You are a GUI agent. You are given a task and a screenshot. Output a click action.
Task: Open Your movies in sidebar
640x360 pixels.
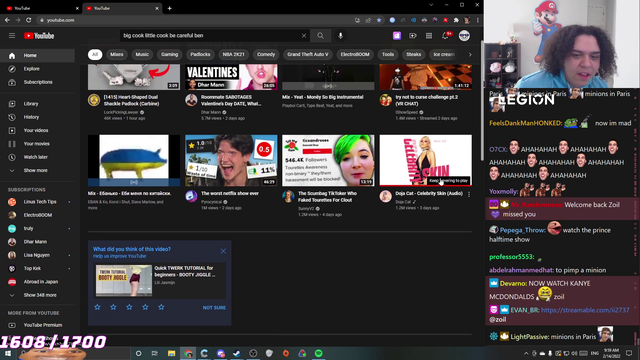(x=37, y=144)
